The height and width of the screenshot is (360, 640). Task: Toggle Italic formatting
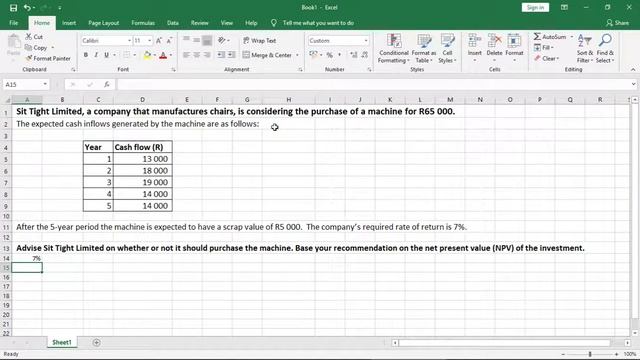(96, 55)
